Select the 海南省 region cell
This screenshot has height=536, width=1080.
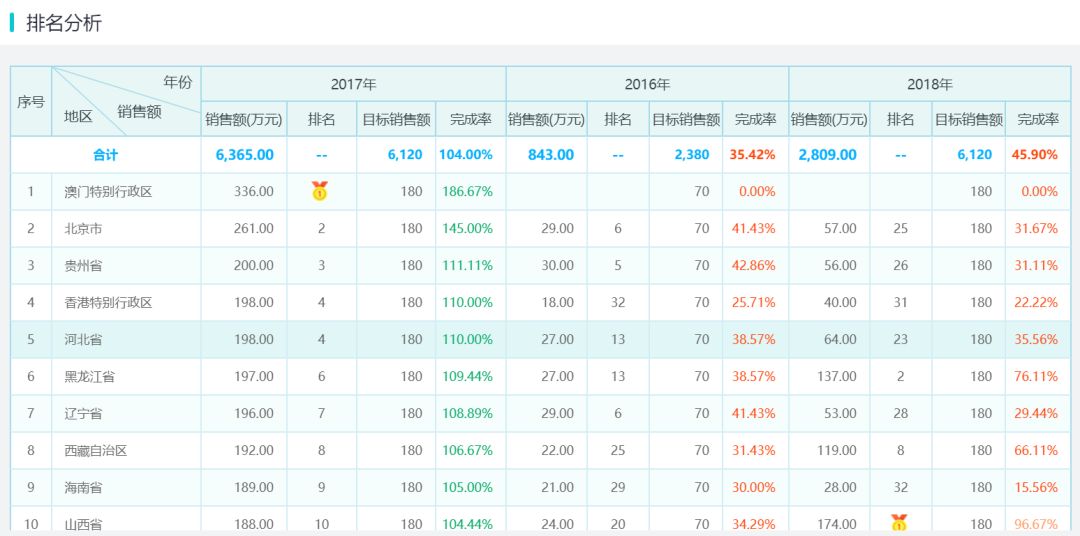83,488
